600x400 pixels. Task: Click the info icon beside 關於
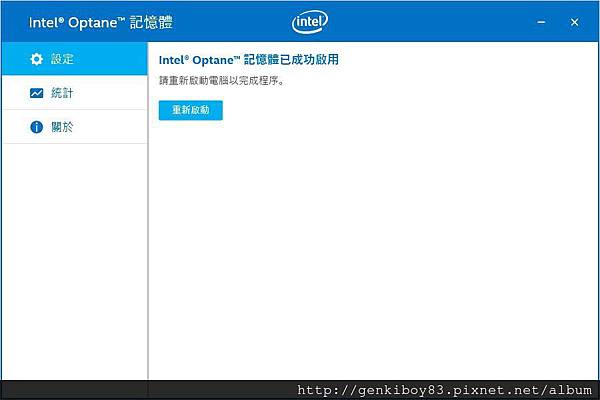(x=36, y=127)
